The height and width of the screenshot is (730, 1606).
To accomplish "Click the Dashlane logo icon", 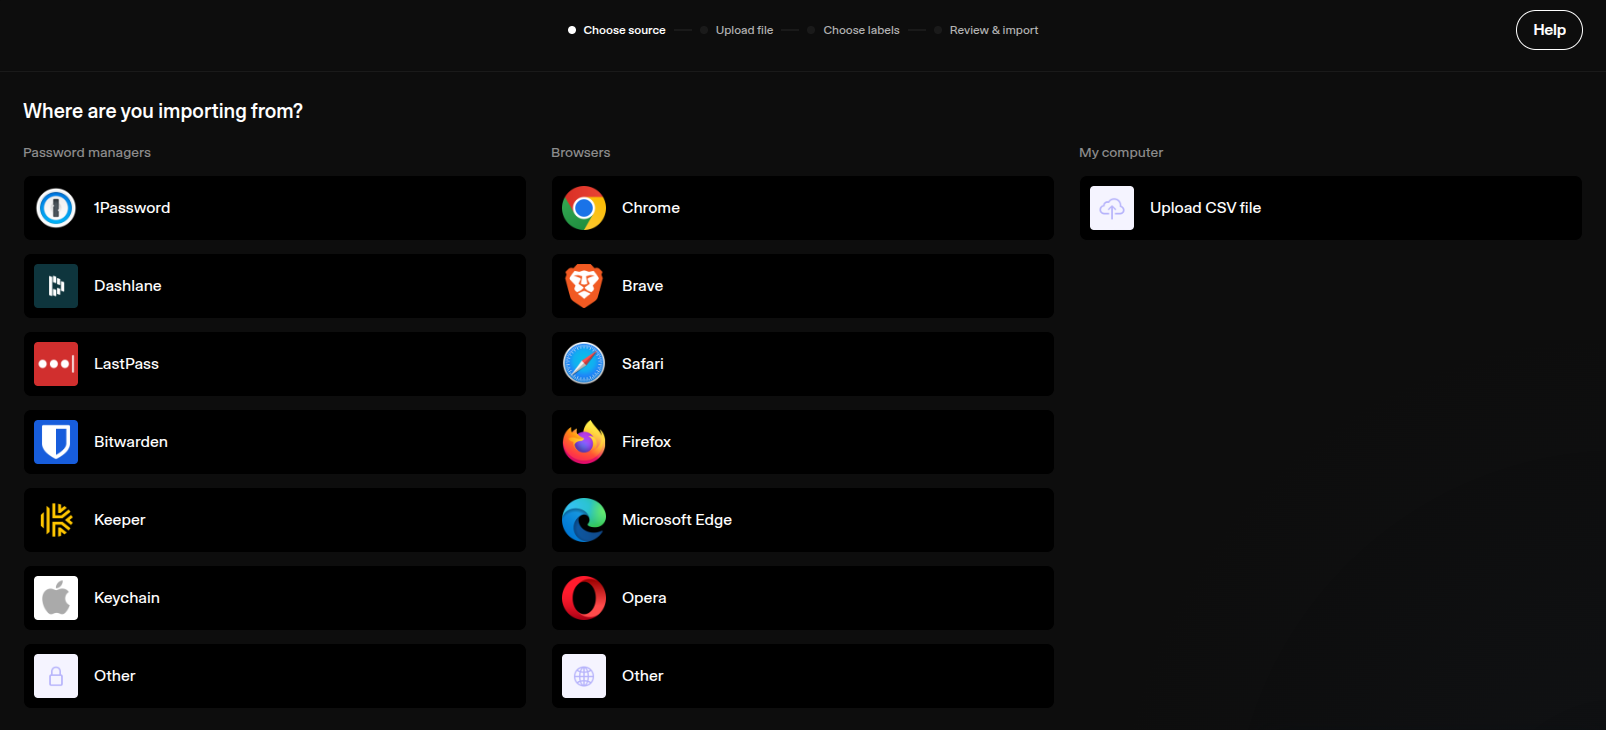I will tap(56, 286).
